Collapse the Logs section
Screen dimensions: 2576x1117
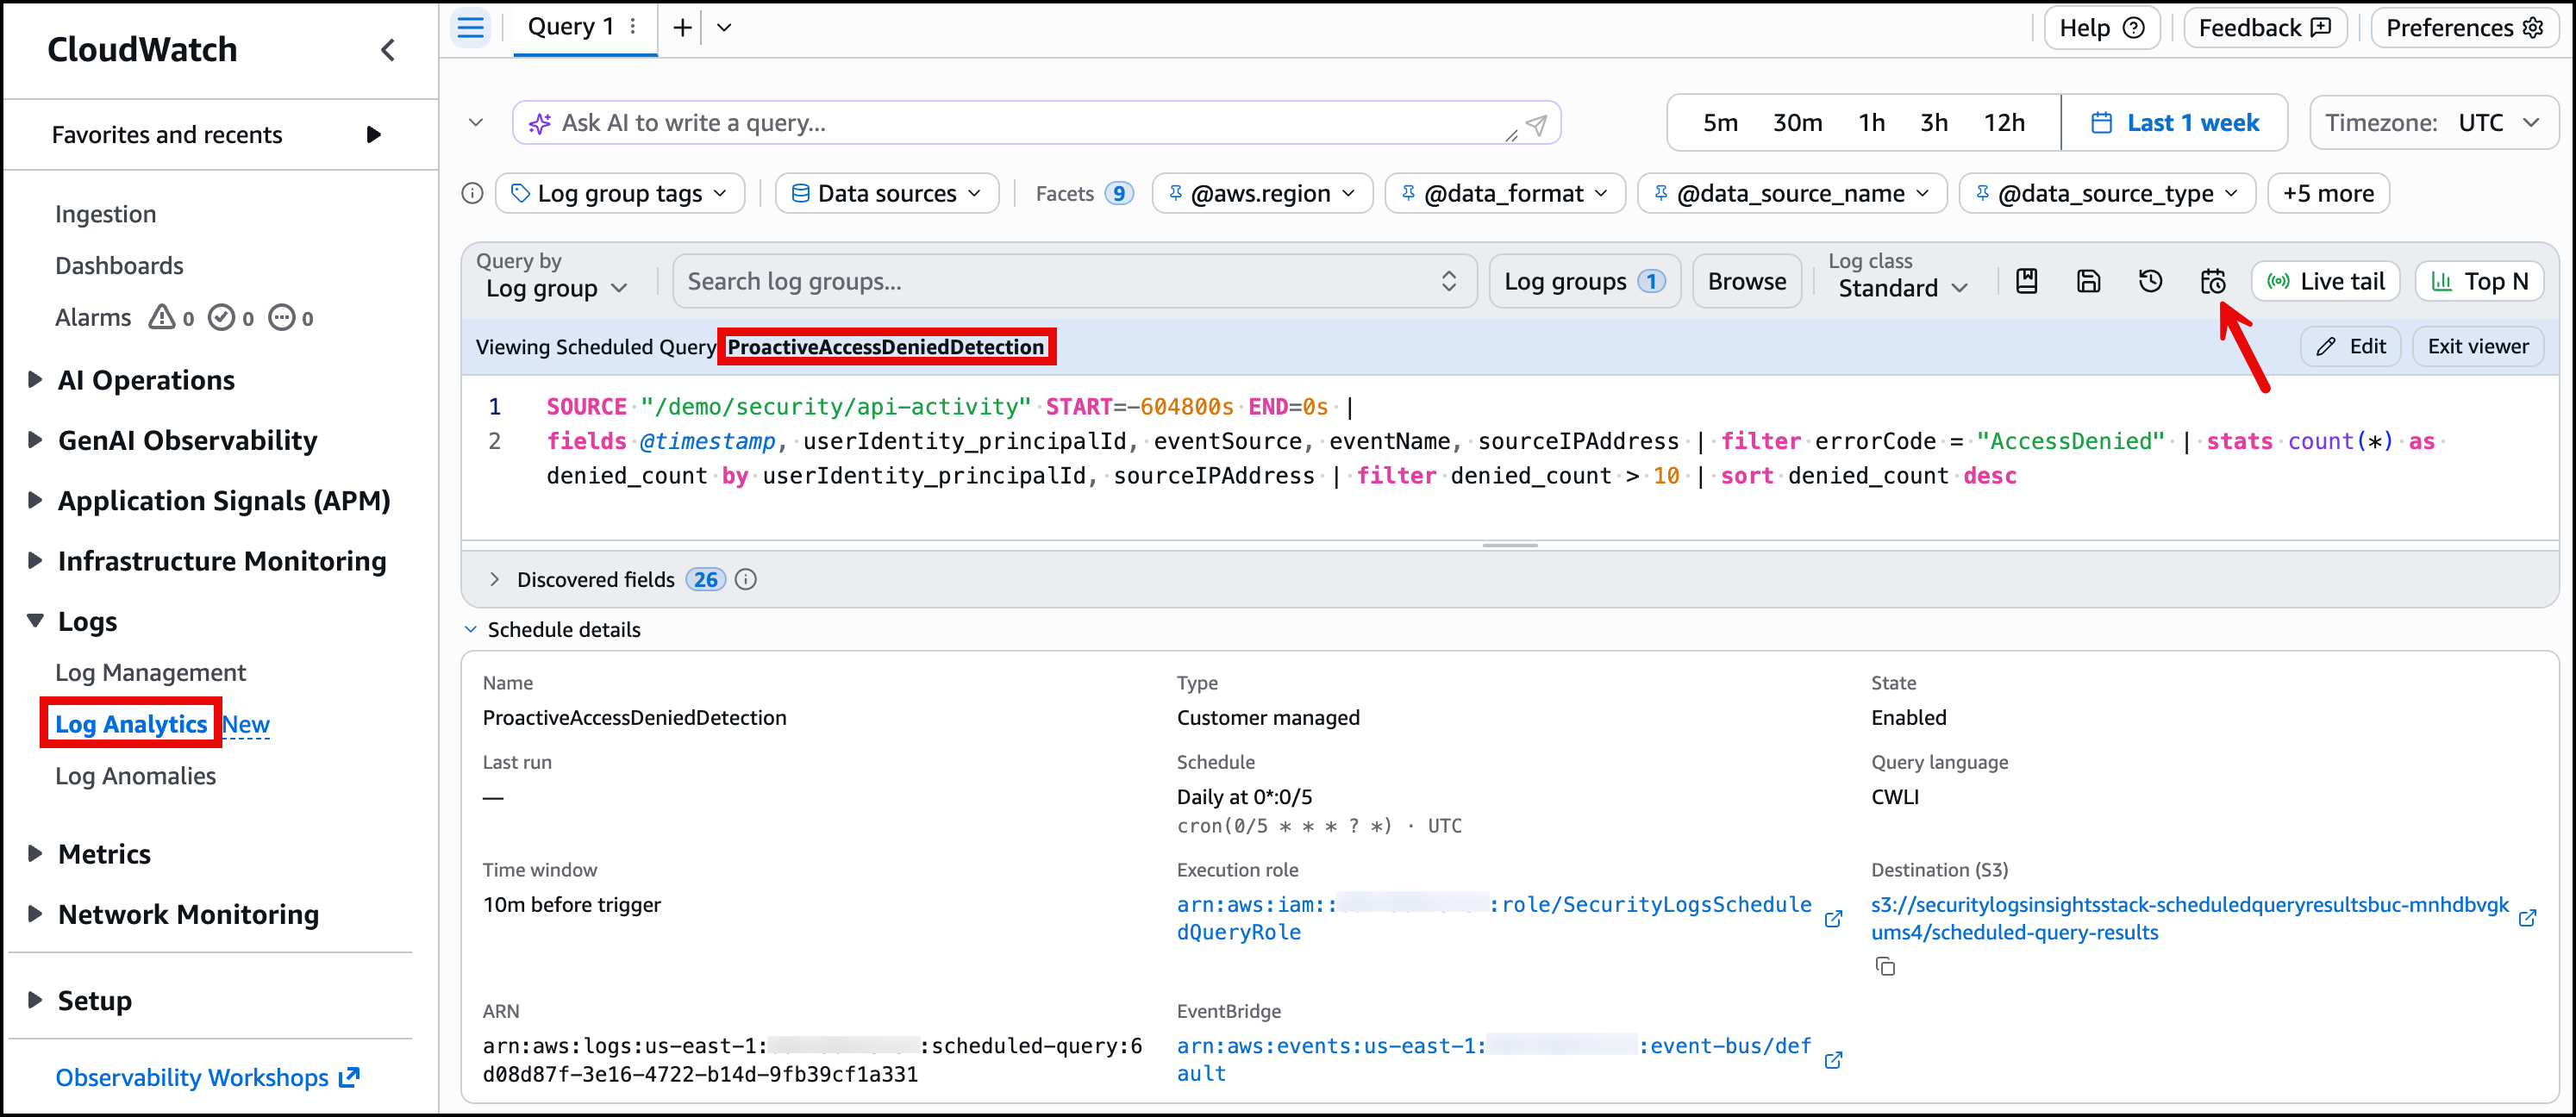(x=35, y=621)
